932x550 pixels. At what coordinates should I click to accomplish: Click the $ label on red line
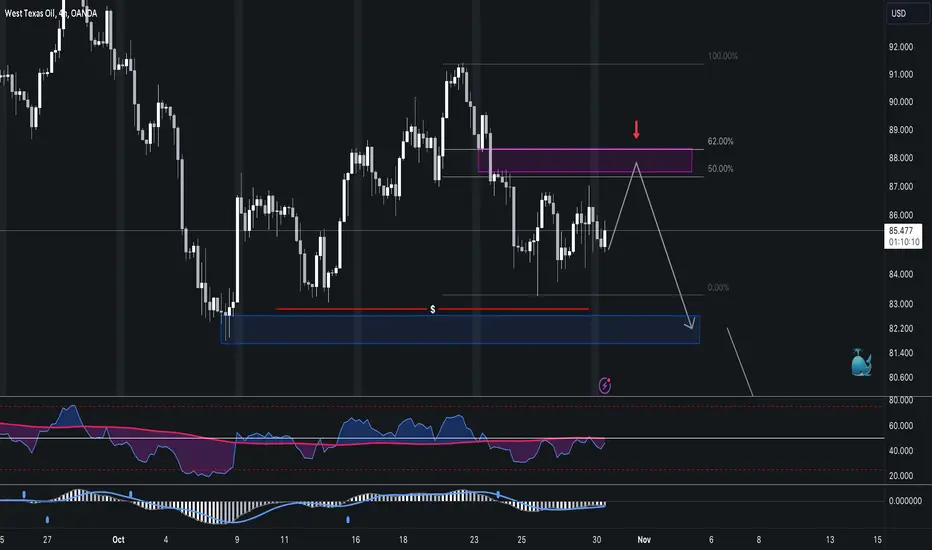coord(433,309)
